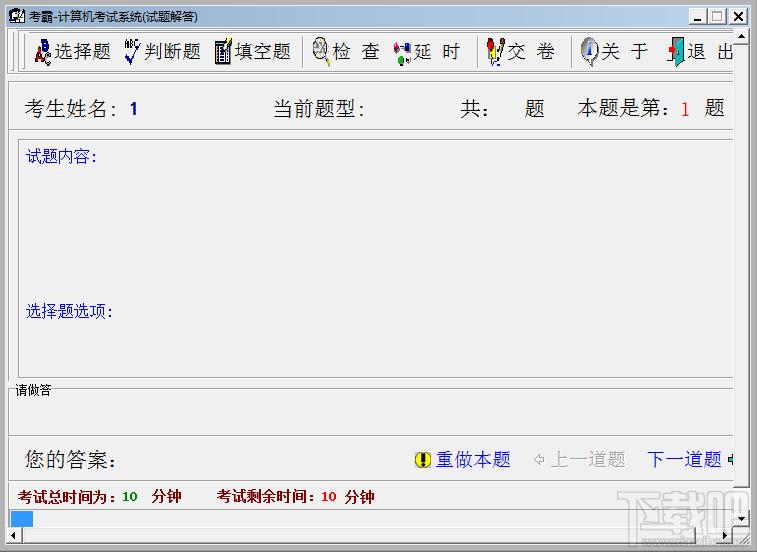Click the 本题是第 question number 1
The width and height of the screenshot is (757, 552).
[685, 109]
